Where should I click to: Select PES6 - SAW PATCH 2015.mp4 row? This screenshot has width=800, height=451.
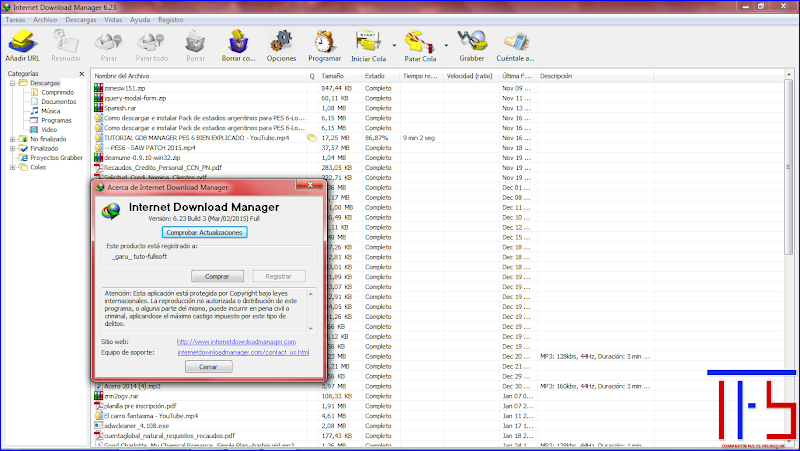149,148
